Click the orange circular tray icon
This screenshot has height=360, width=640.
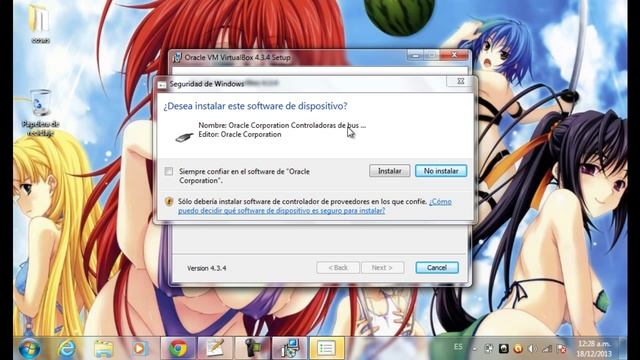click(518, 349)
